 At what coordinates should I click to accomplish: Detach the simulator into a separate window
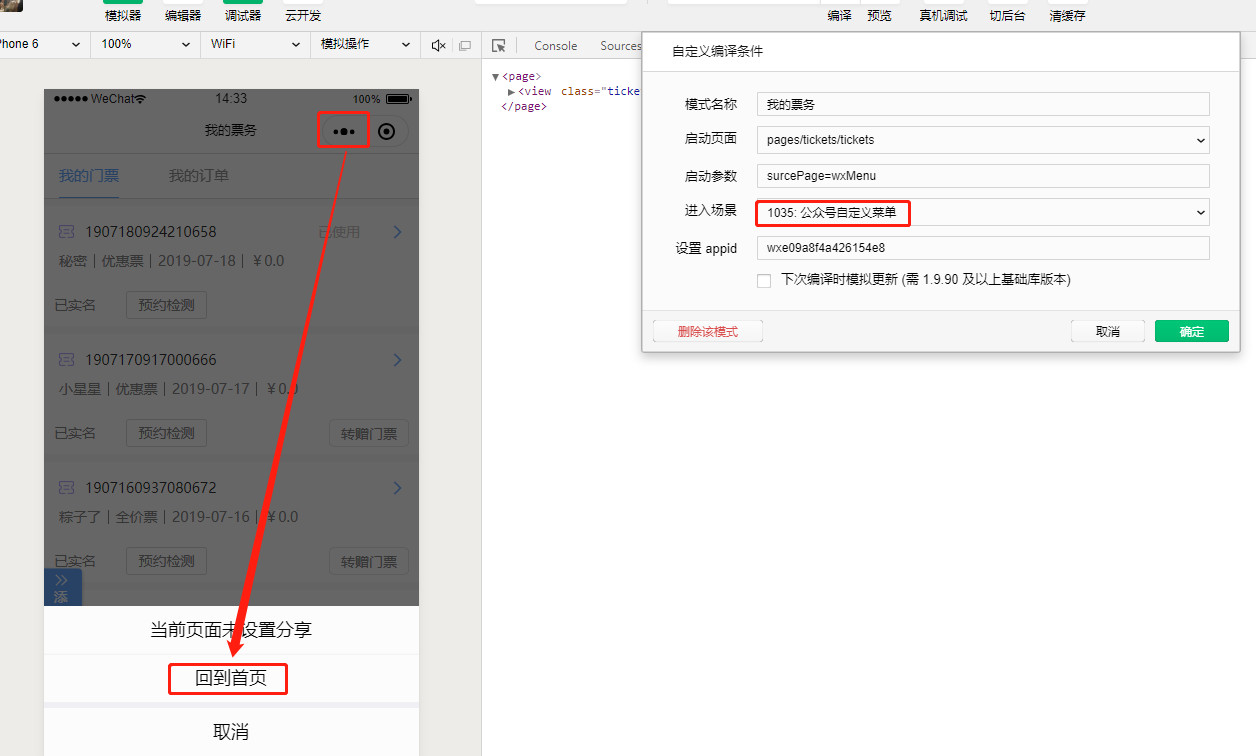coord(465,45)
